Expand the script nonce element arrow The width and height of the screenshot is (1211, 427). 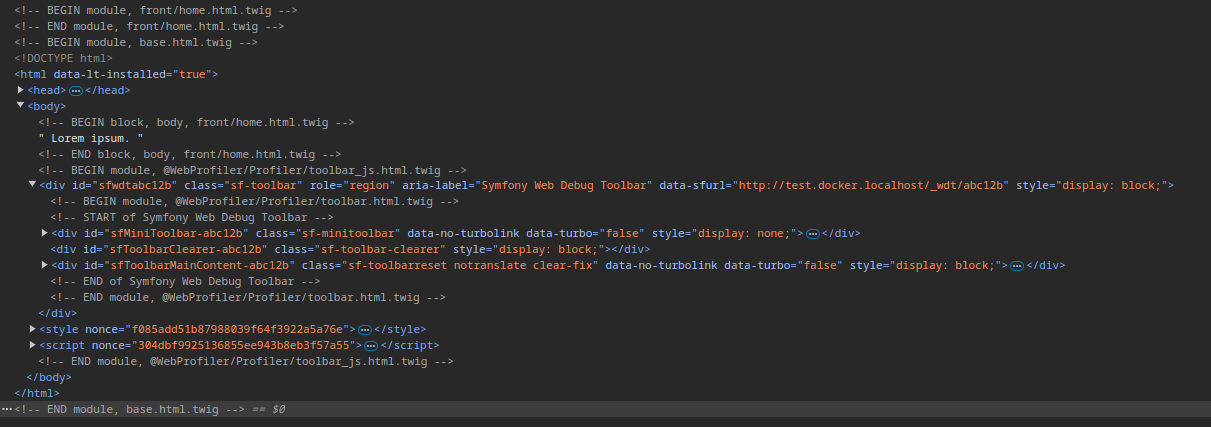[x=33, y=343]
